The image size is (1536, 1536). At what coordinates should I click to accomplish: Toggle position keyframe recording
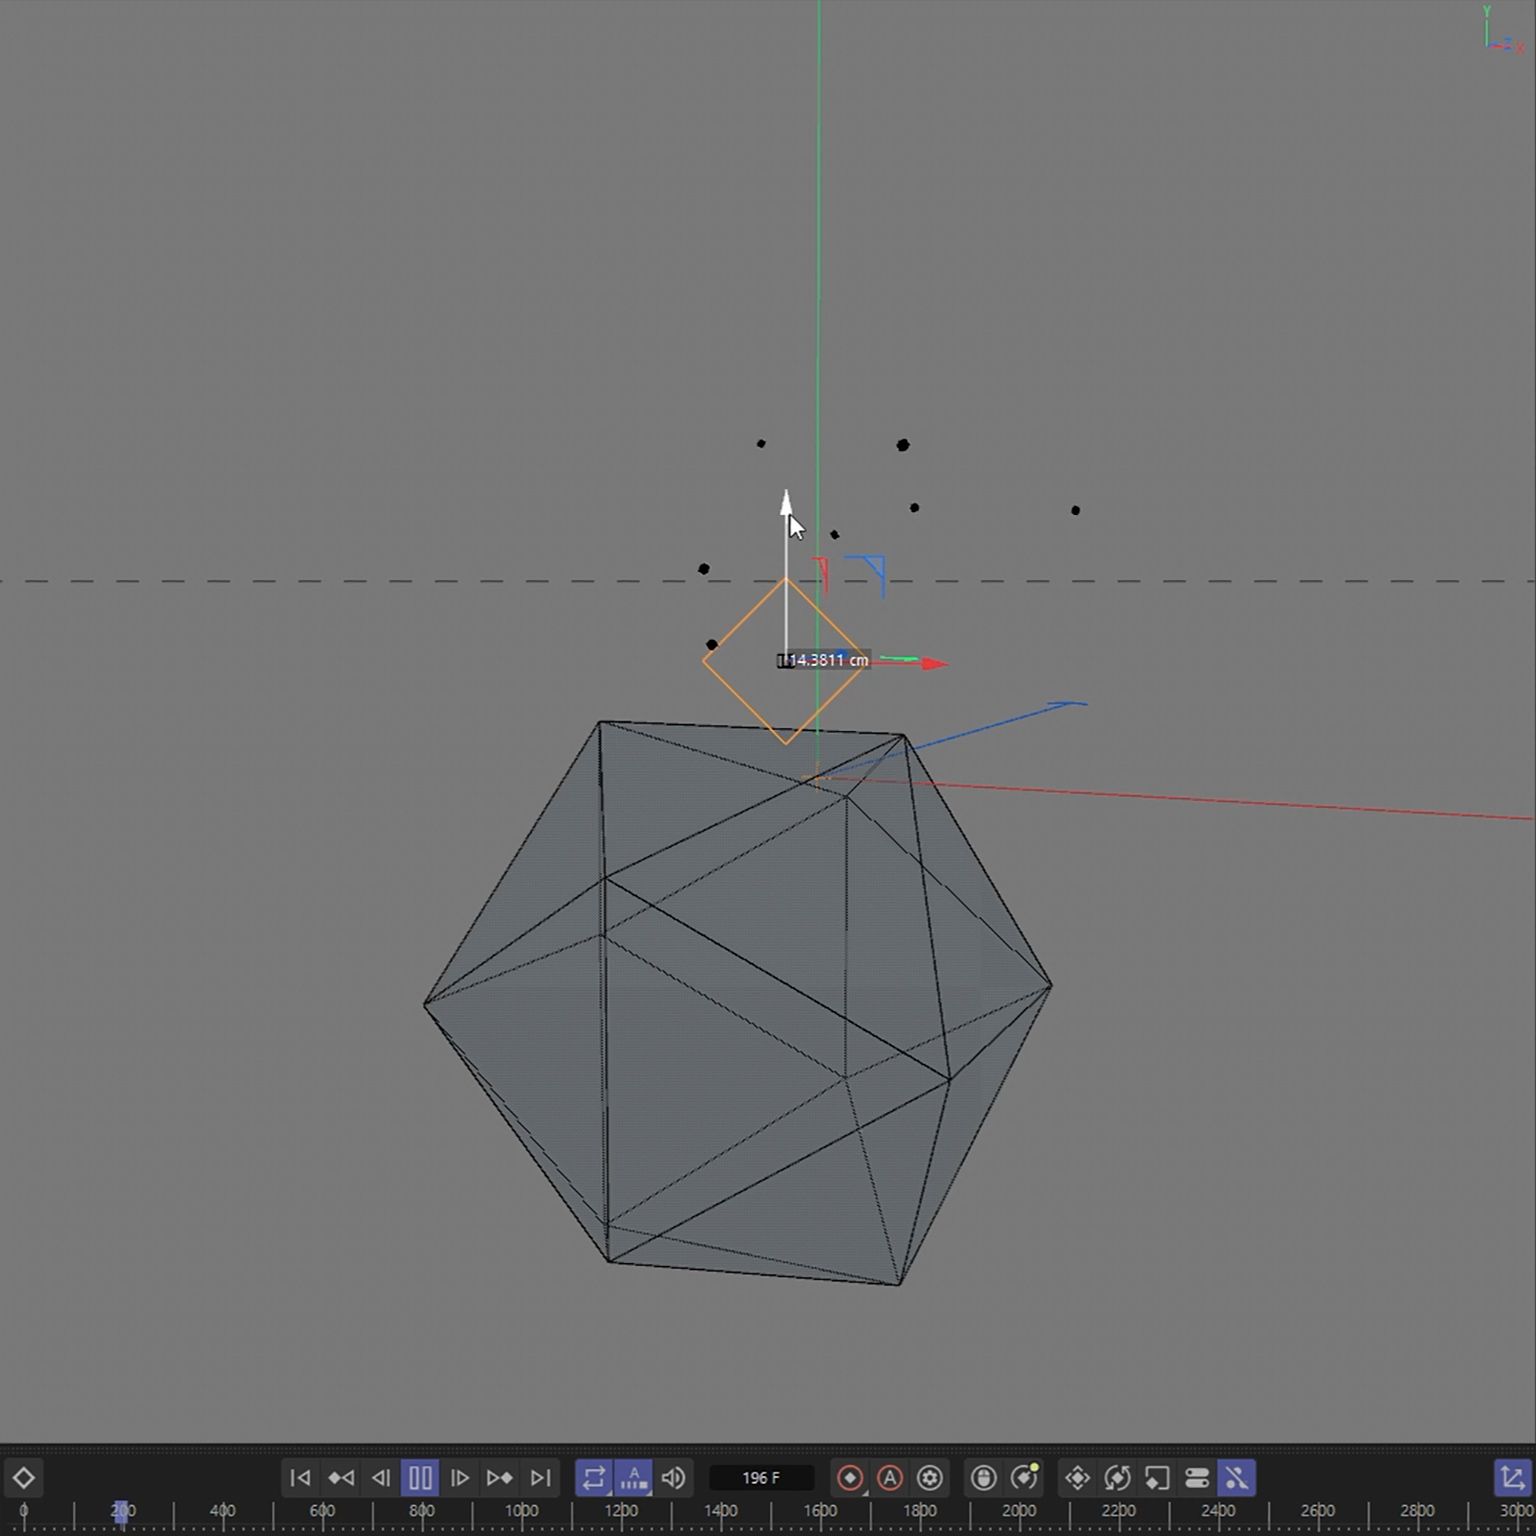tap(1077, 1478)
